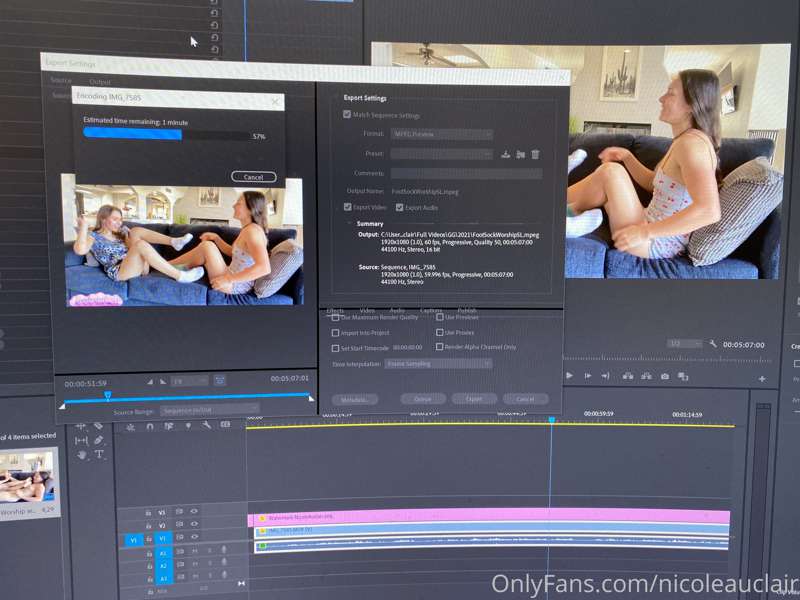Click the Set Out Point icon in export preview

(x=163, y=381)
